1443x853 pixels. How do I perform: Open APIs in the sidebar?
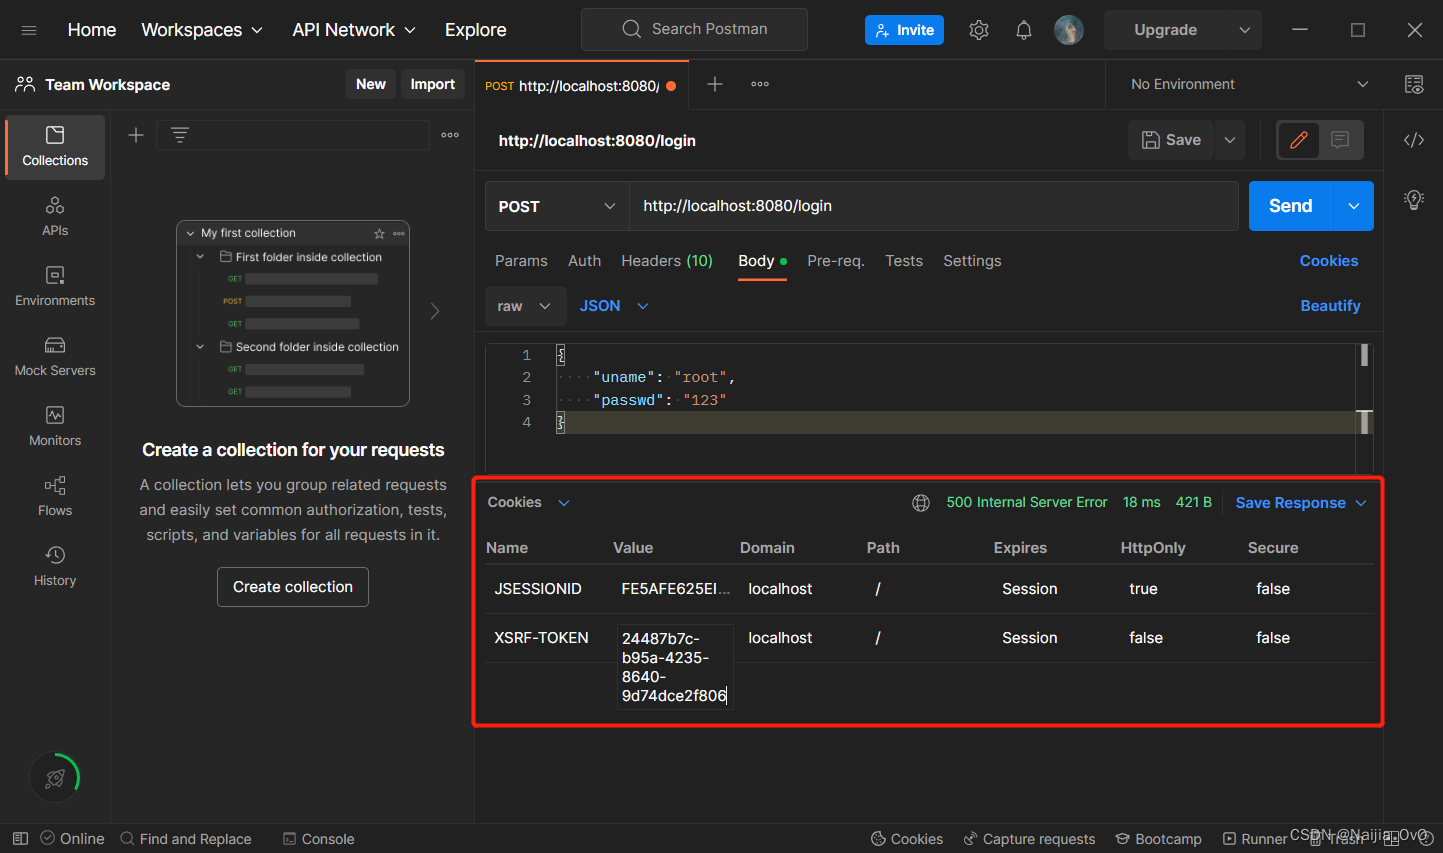55,217
